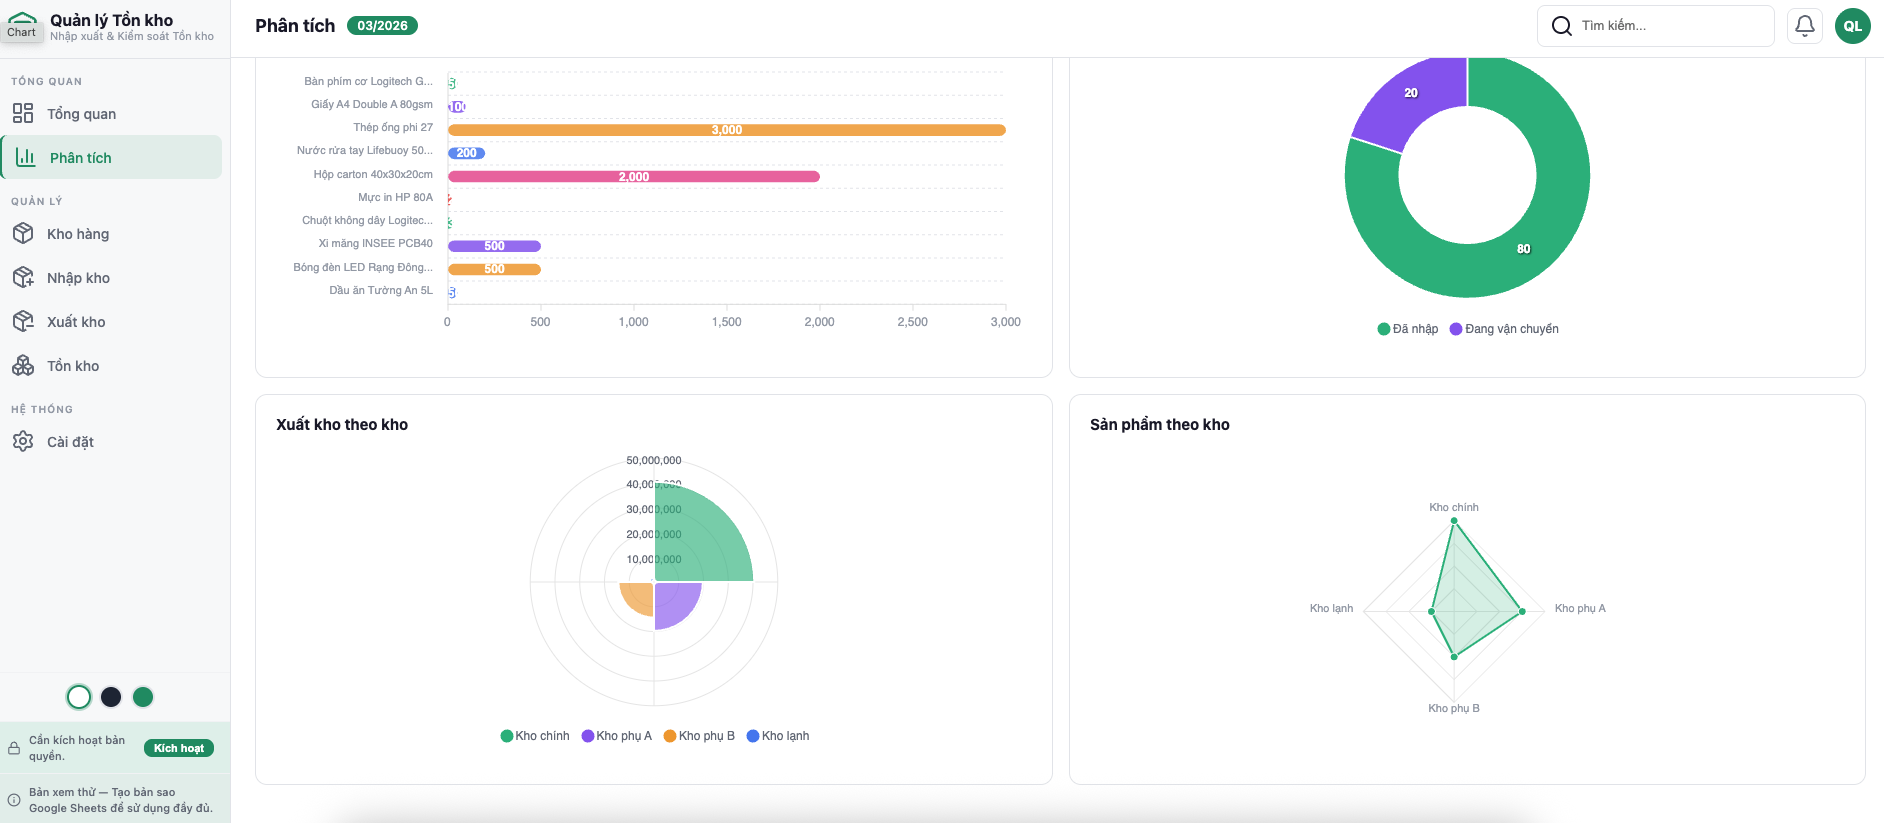Viewport: 1884px width, 823px height.
Task: Click the Tồn kho cubes icon
Action: coord(23,366)
